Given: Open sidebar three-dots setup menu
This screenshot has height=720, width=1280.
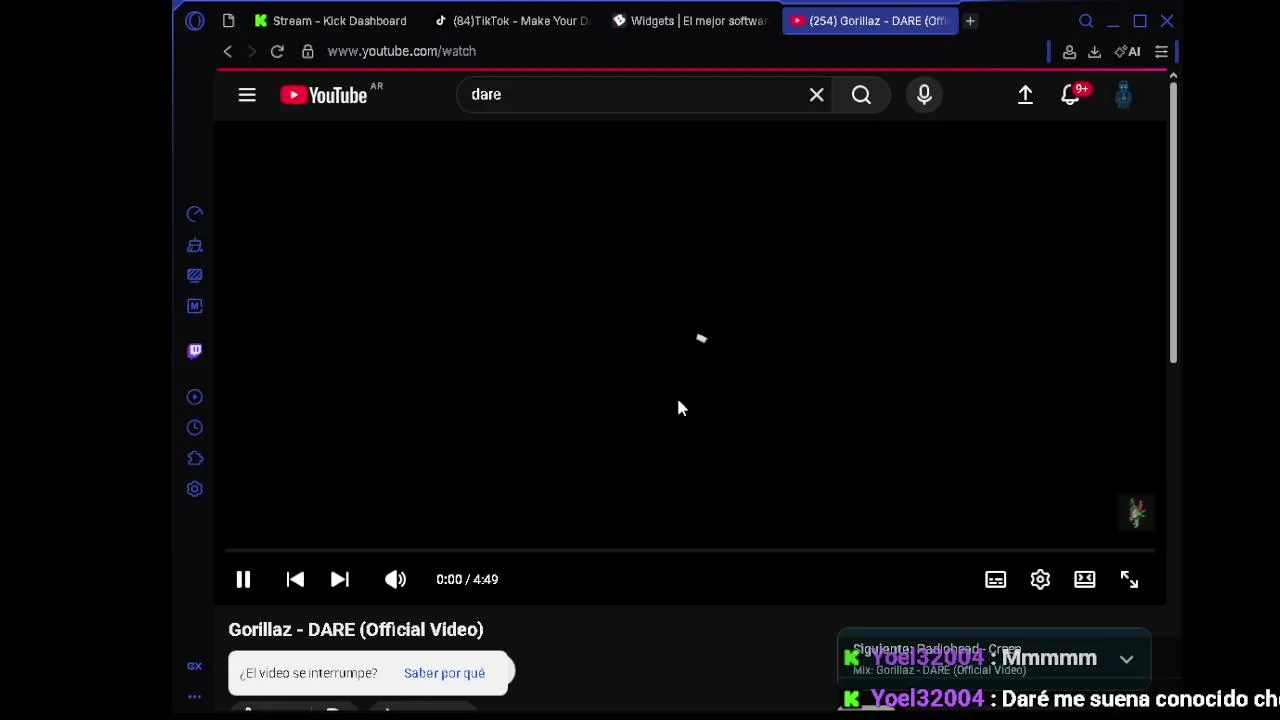Looking at the screenshot, I should (x=195, y=697).
